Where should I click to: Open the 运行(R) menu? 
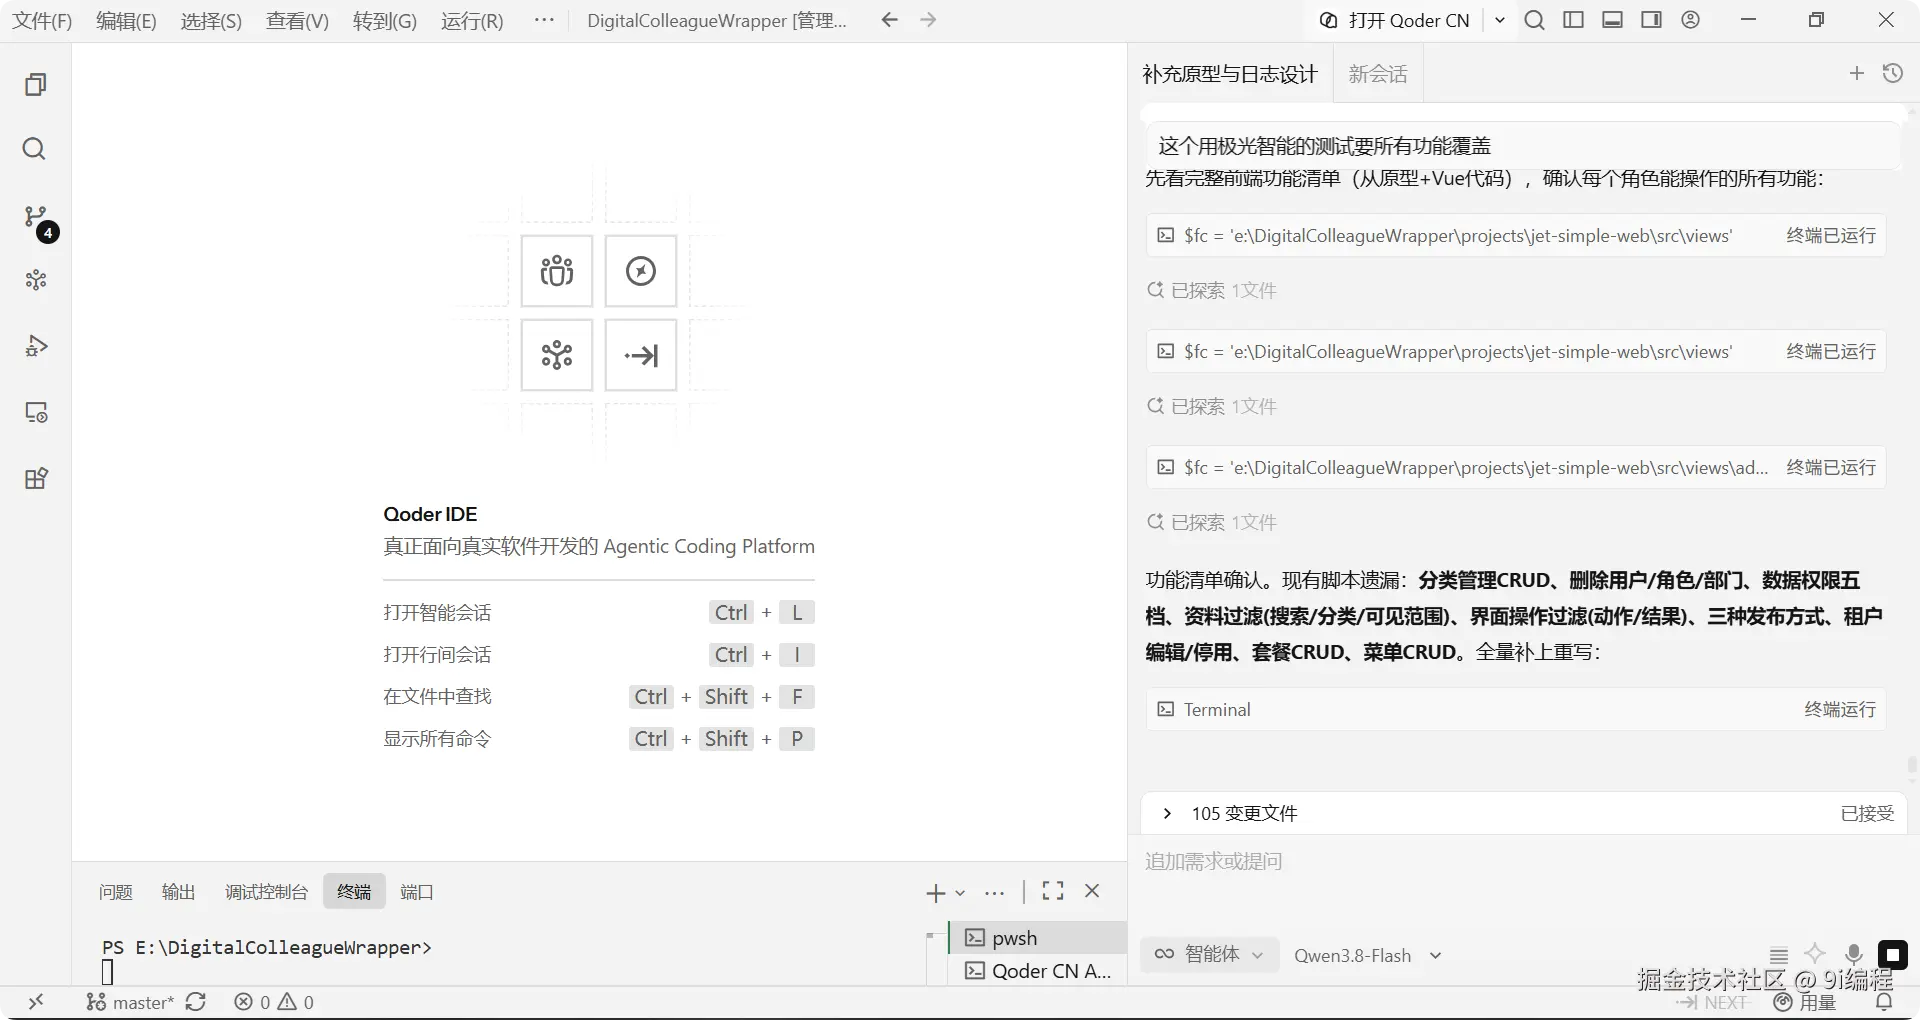(x=472, y=21)
